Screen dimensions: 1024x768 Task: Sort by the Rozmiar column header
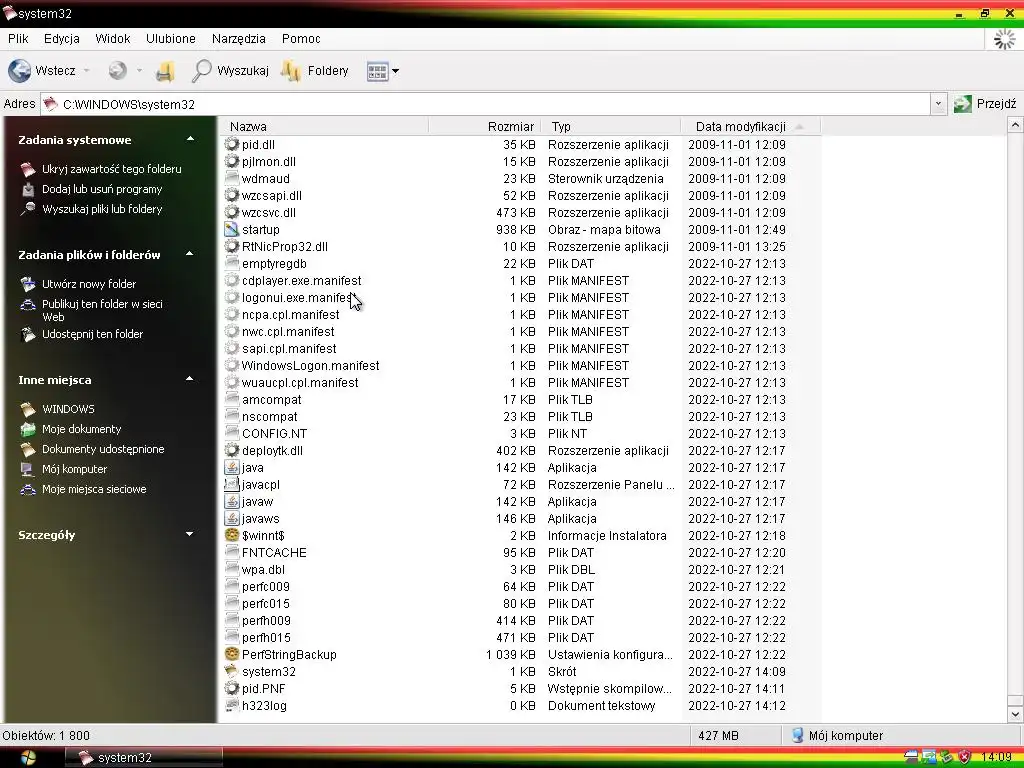(485, 127)
